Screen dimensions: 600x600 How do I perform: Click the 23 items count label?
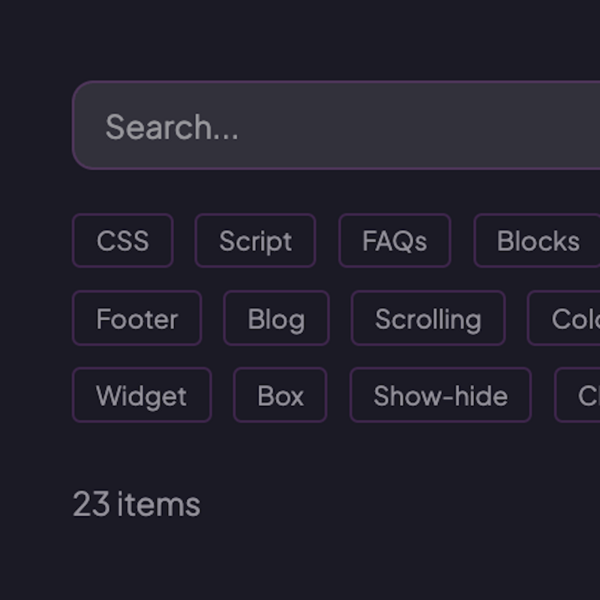[x=136, y=504]
